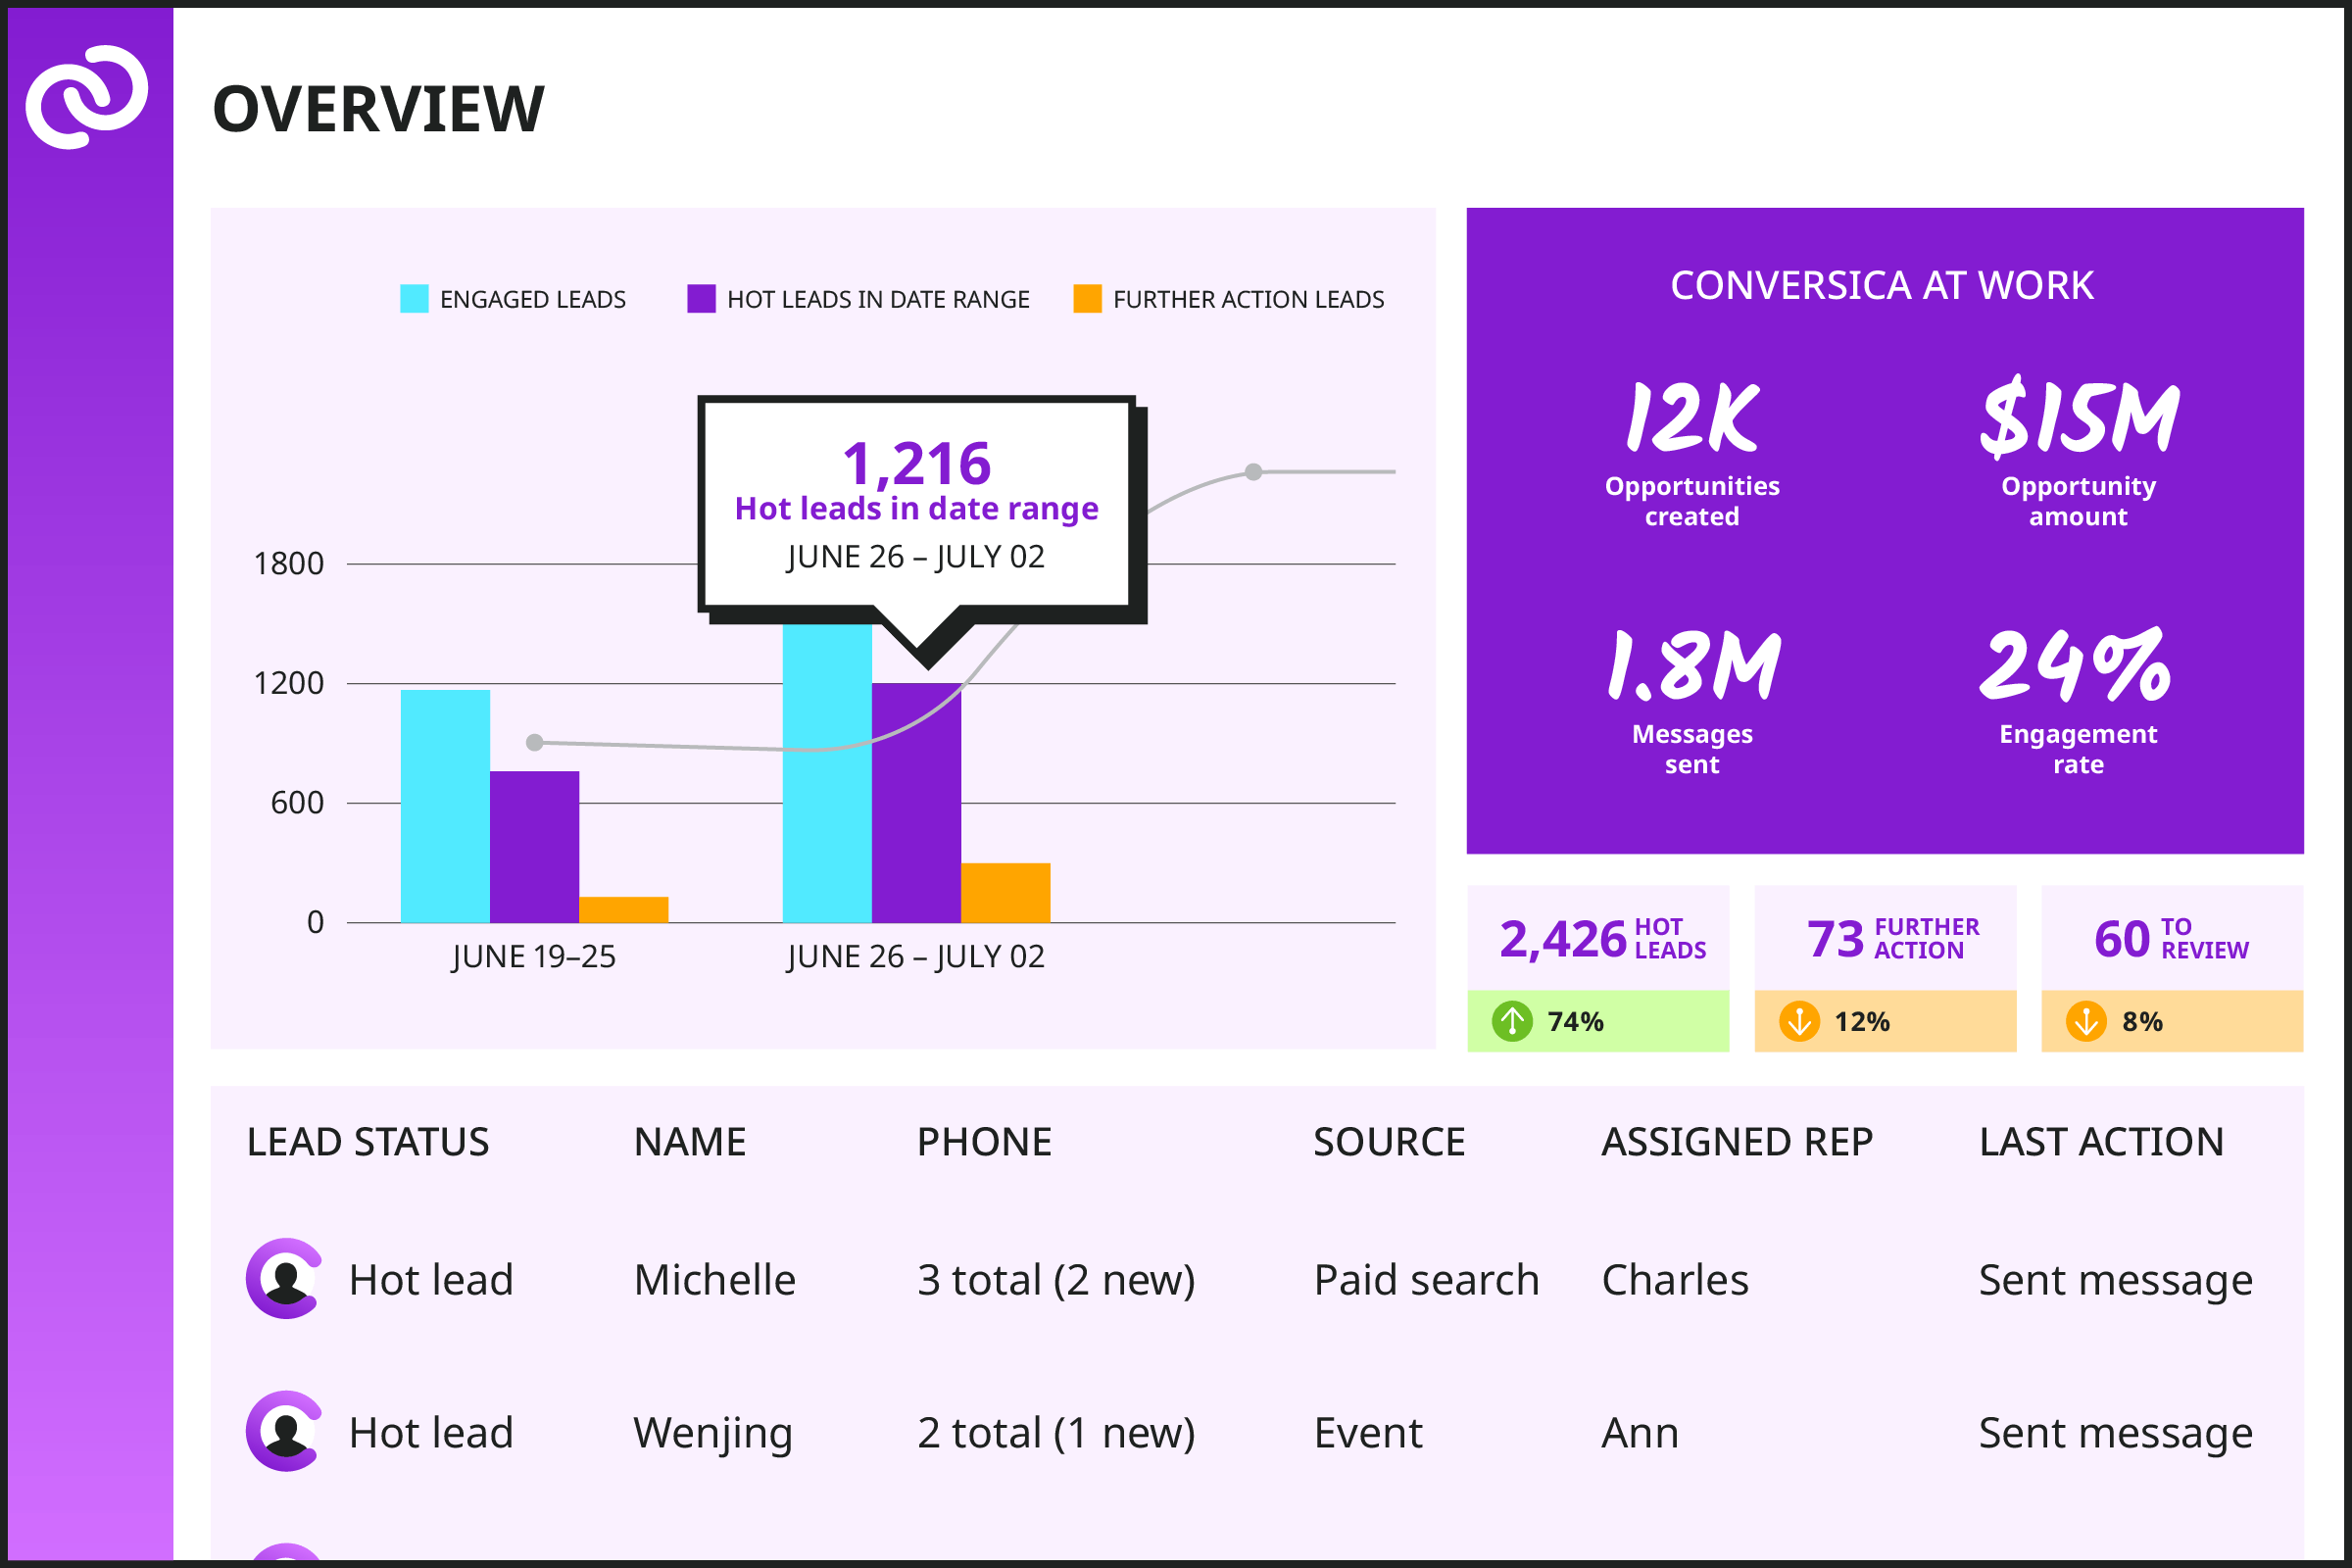This screenshot has width=2352, height=1568.
Task: Select the Further Action Leads legend label
Action: pyautogui.click(x=1249, y=299)
